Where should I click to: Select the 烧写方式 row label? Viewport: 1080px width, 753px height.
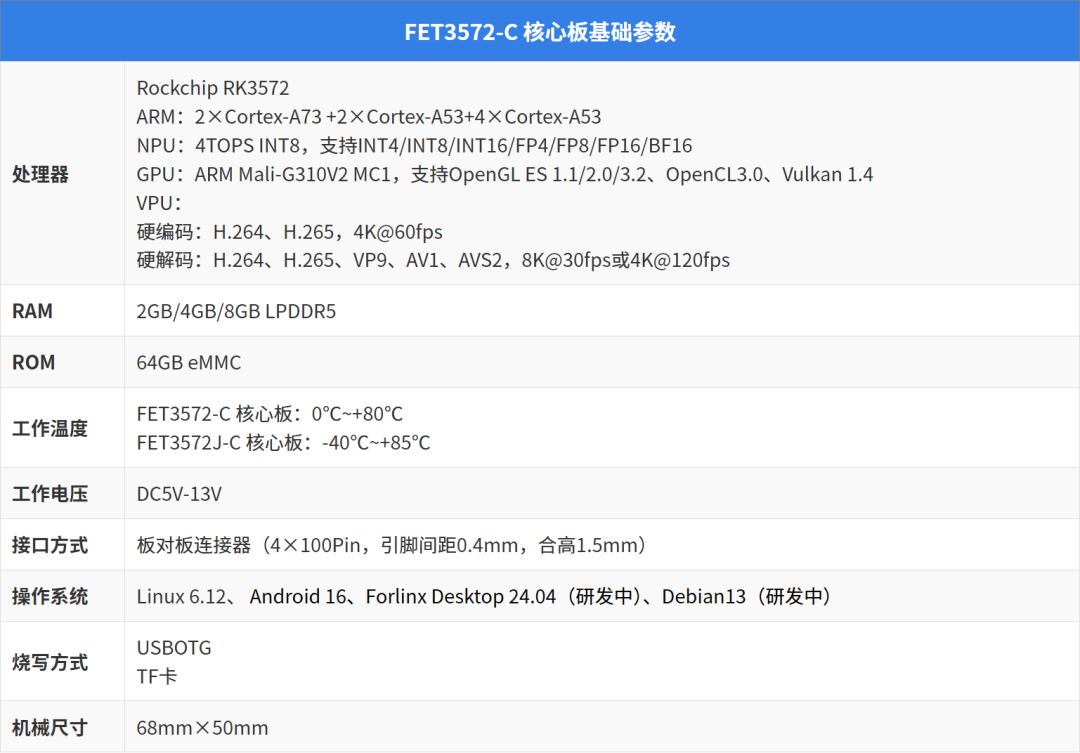tap(50, 663)
